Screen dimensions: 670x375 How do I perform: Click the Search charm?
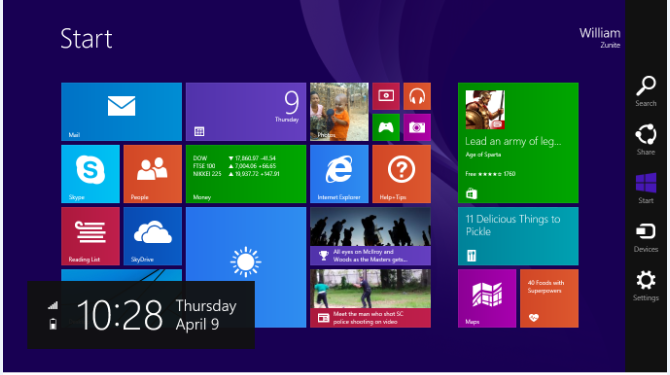646,91
